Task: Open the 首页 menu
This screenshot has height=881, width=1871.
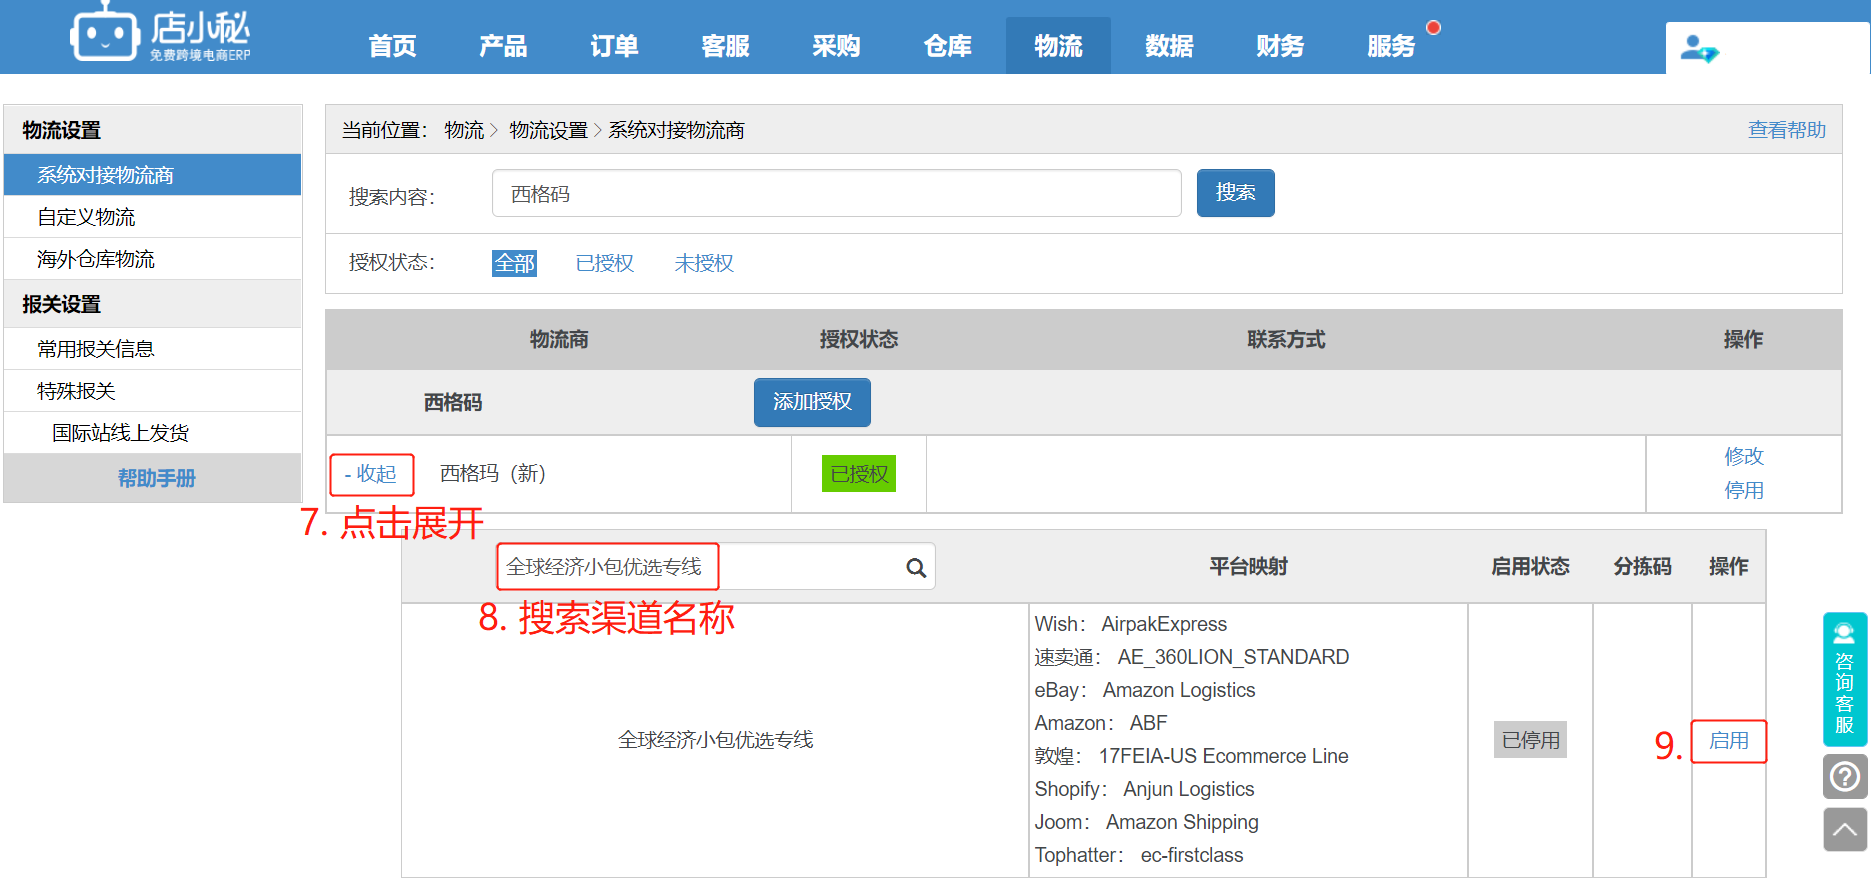Action: click(x=392, y=46)
